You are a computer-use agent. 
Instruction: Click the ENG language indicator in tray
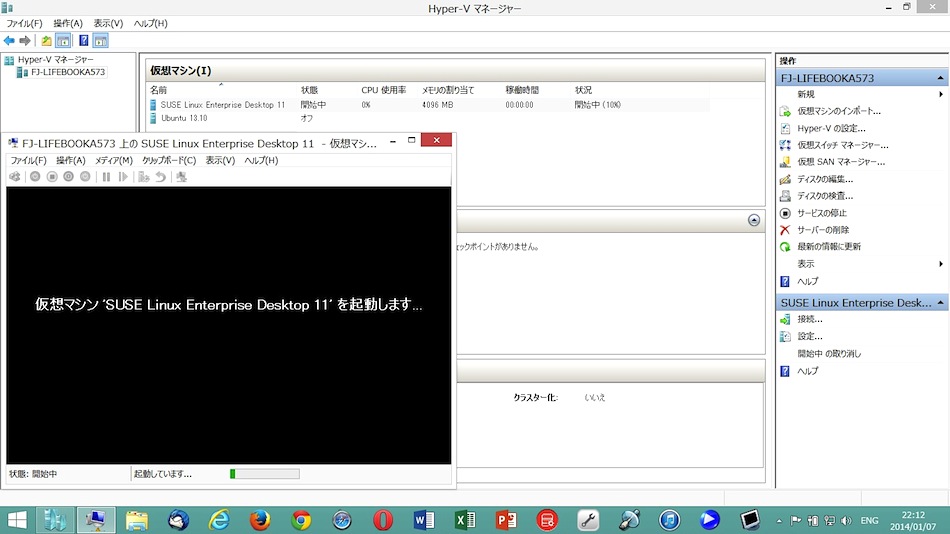(x=869, y=521)
